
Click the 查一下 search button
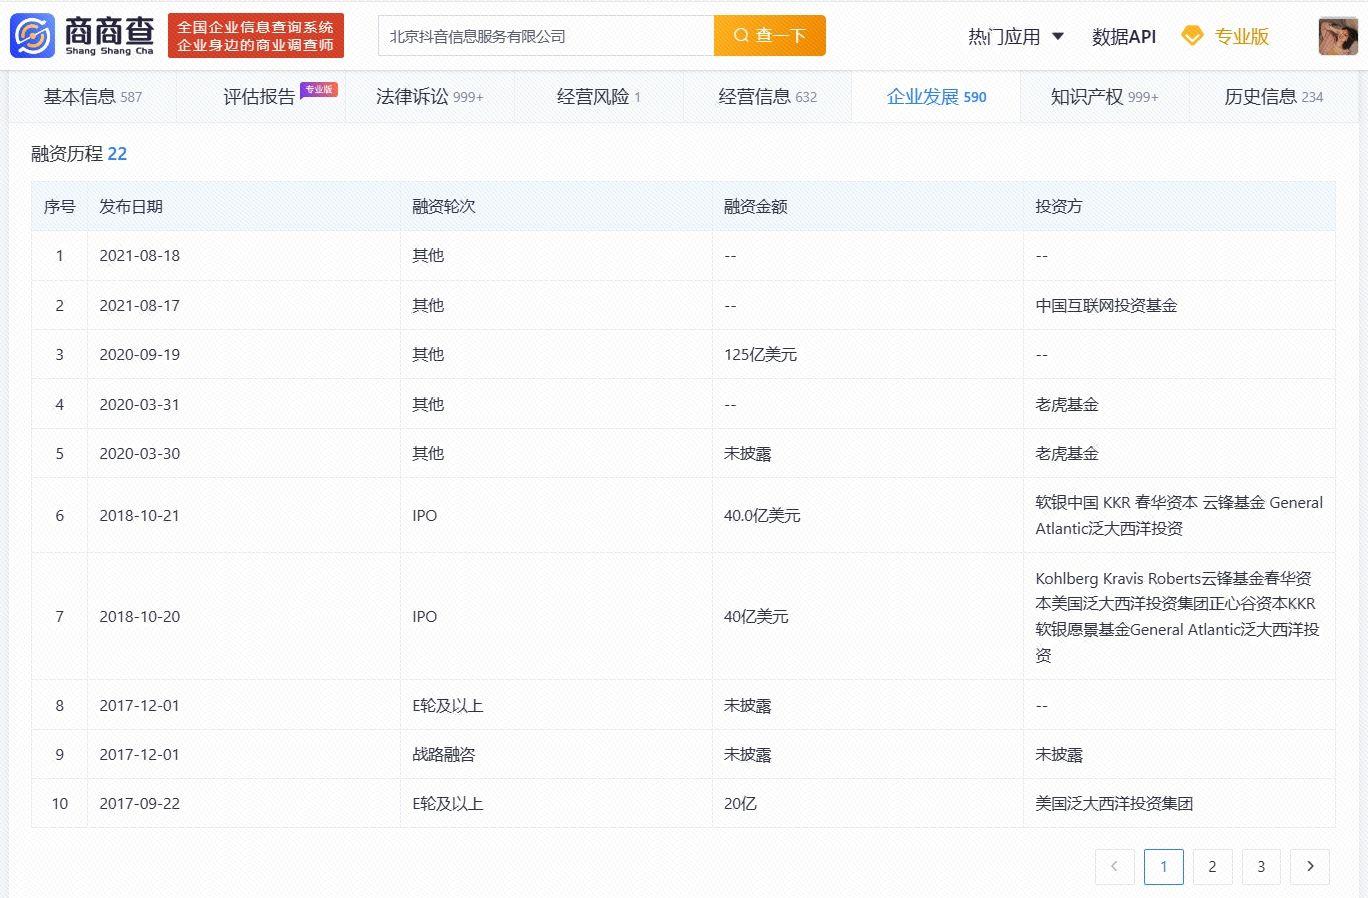pos(770,34)
